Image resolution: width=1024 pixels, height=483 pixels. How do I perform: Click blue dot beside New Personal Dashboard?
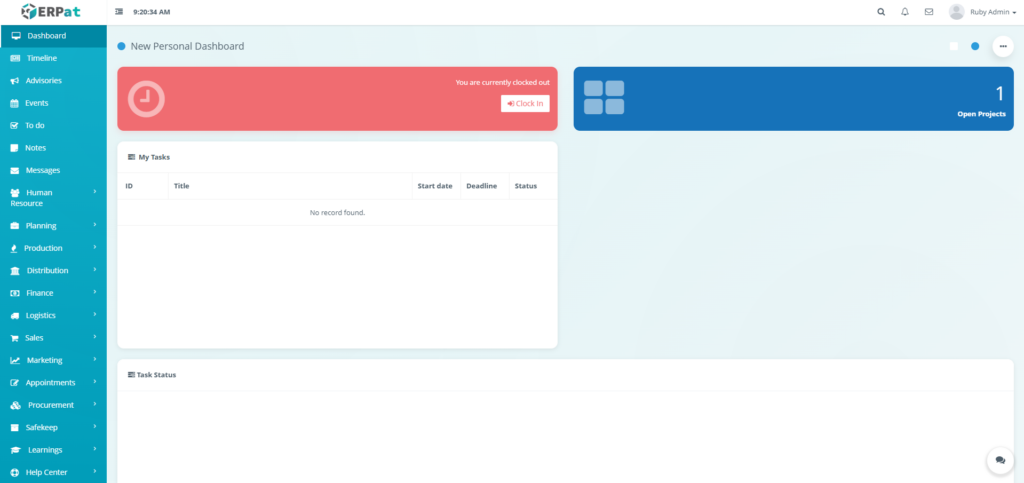121,46
